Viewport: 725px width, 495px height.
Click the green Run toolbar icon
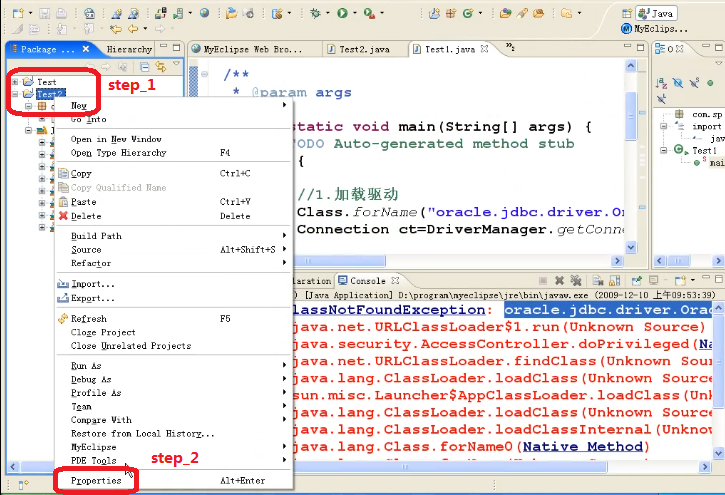point(342,13)
